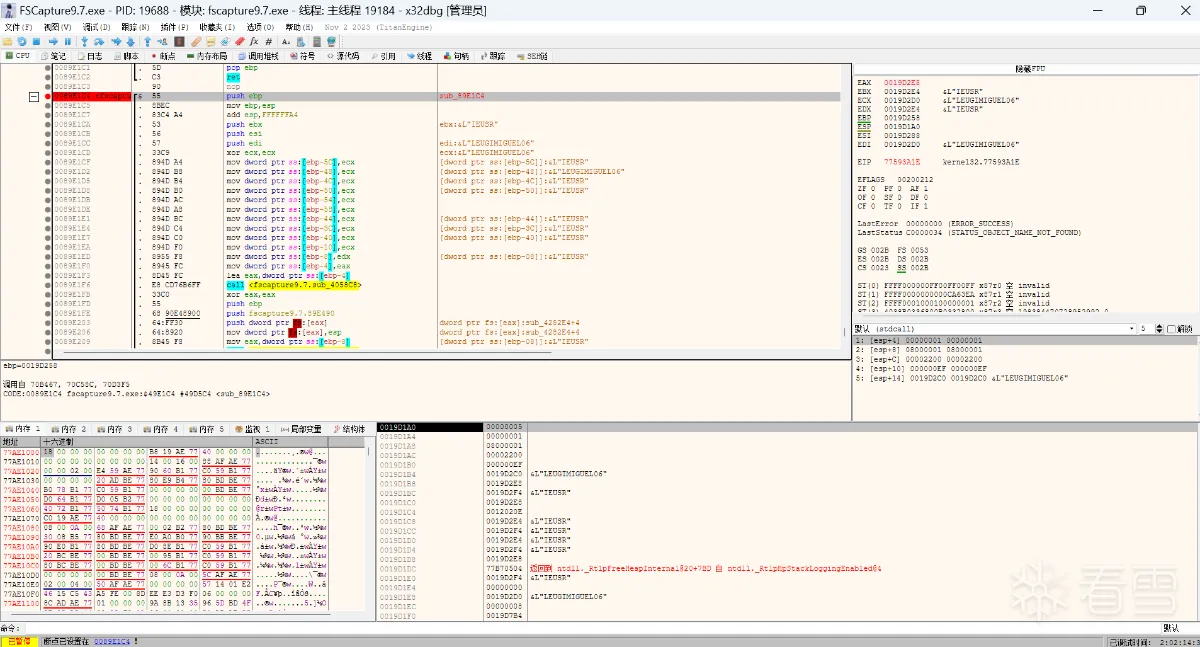Image resolution: width=1200 pixels, height=647 pixels.
Task: Open Patches via the bandage icon
Action: point(196,42)
